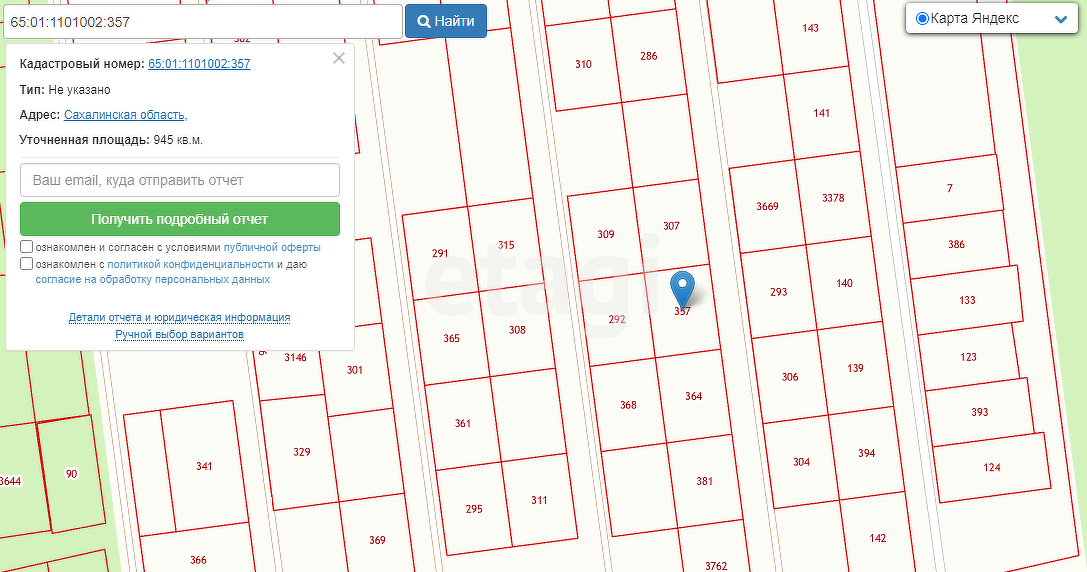Open the политикой конфиденциальности link
Viewport: 1087px width, 572px height.
pyautogui.click(x=190, y=264)
